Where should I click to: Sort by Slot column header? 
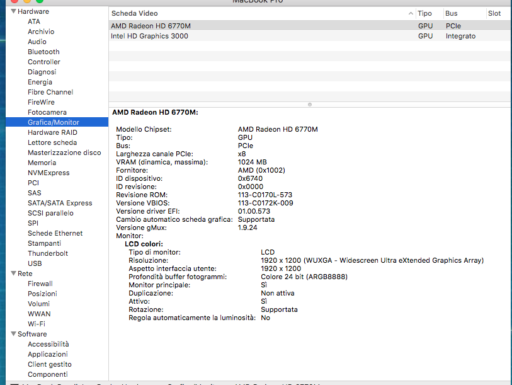[x=494, y=13]
